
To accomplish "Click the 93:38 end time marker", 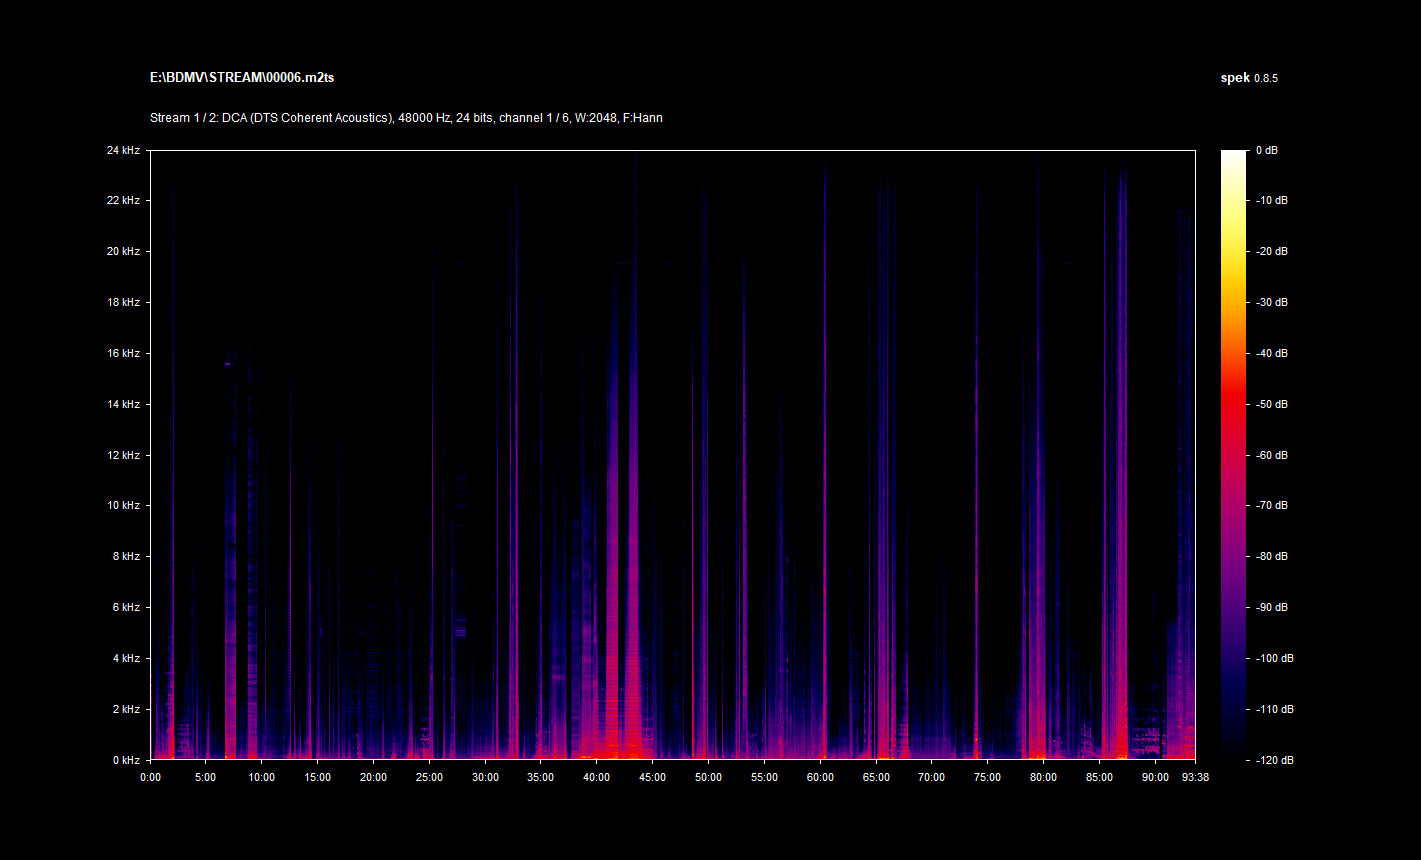I will tap(1195, 776).
